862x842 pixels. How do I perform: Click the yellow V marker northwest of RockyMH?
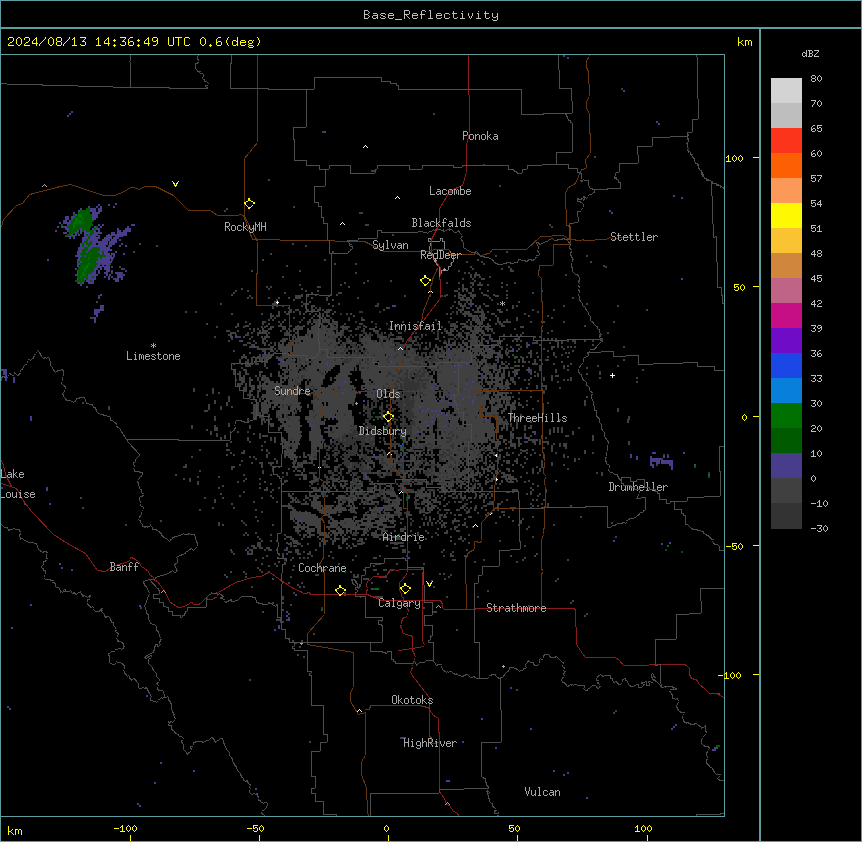175,184
